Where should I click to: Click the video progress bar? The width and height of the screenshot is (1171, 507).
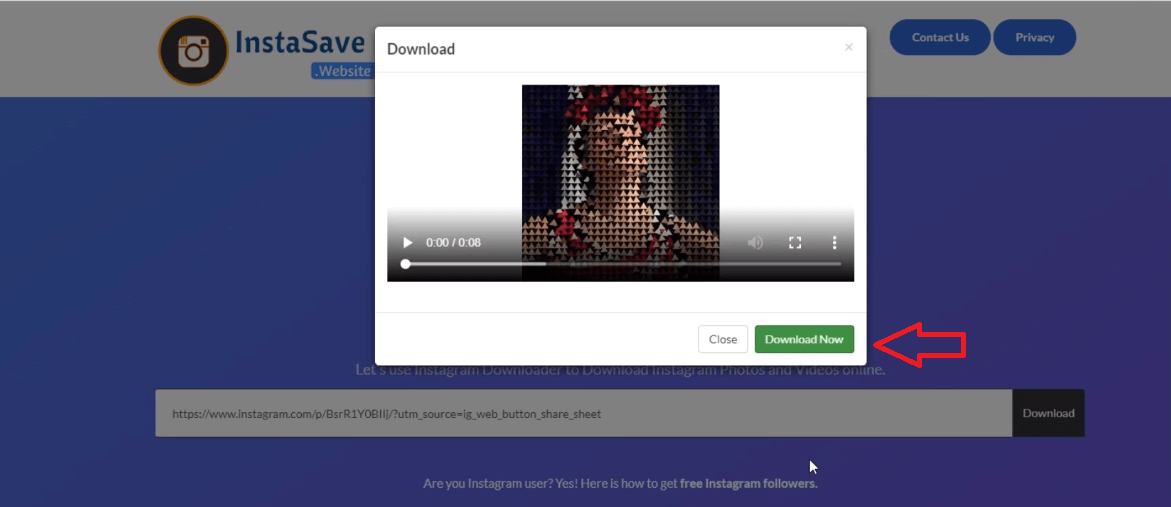(x=623, y=264)
